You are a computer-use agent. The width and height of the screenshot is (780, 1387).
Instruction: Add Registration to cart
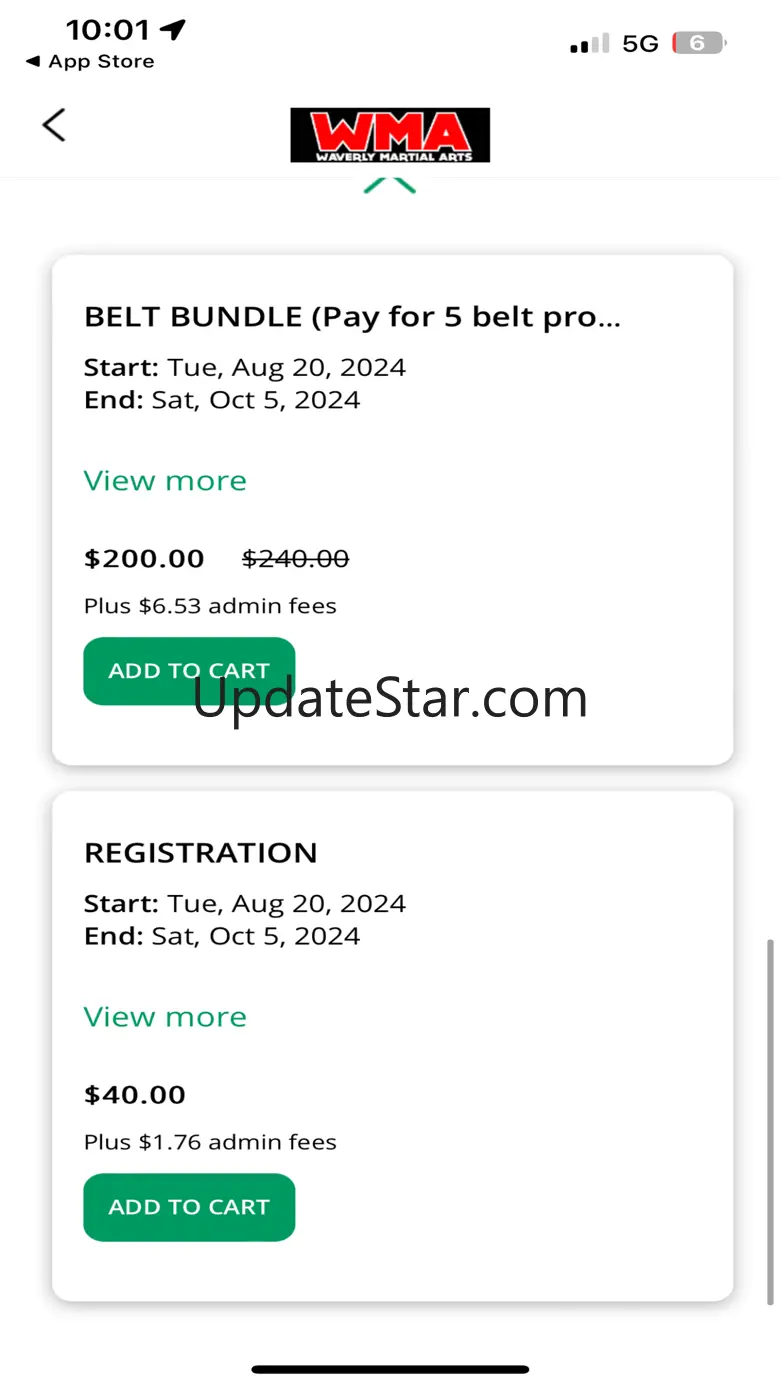[189, 1207]
